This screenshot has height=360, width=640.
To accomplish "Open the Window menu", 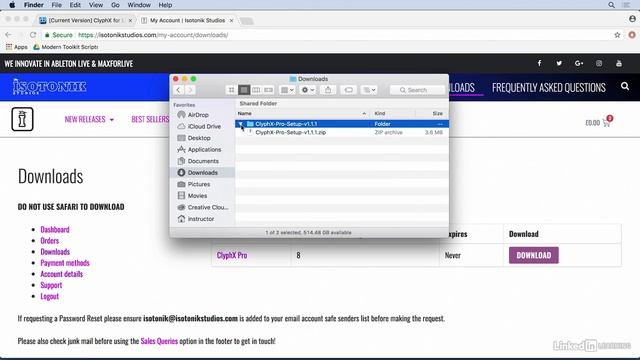I will [x=139, y=5].
